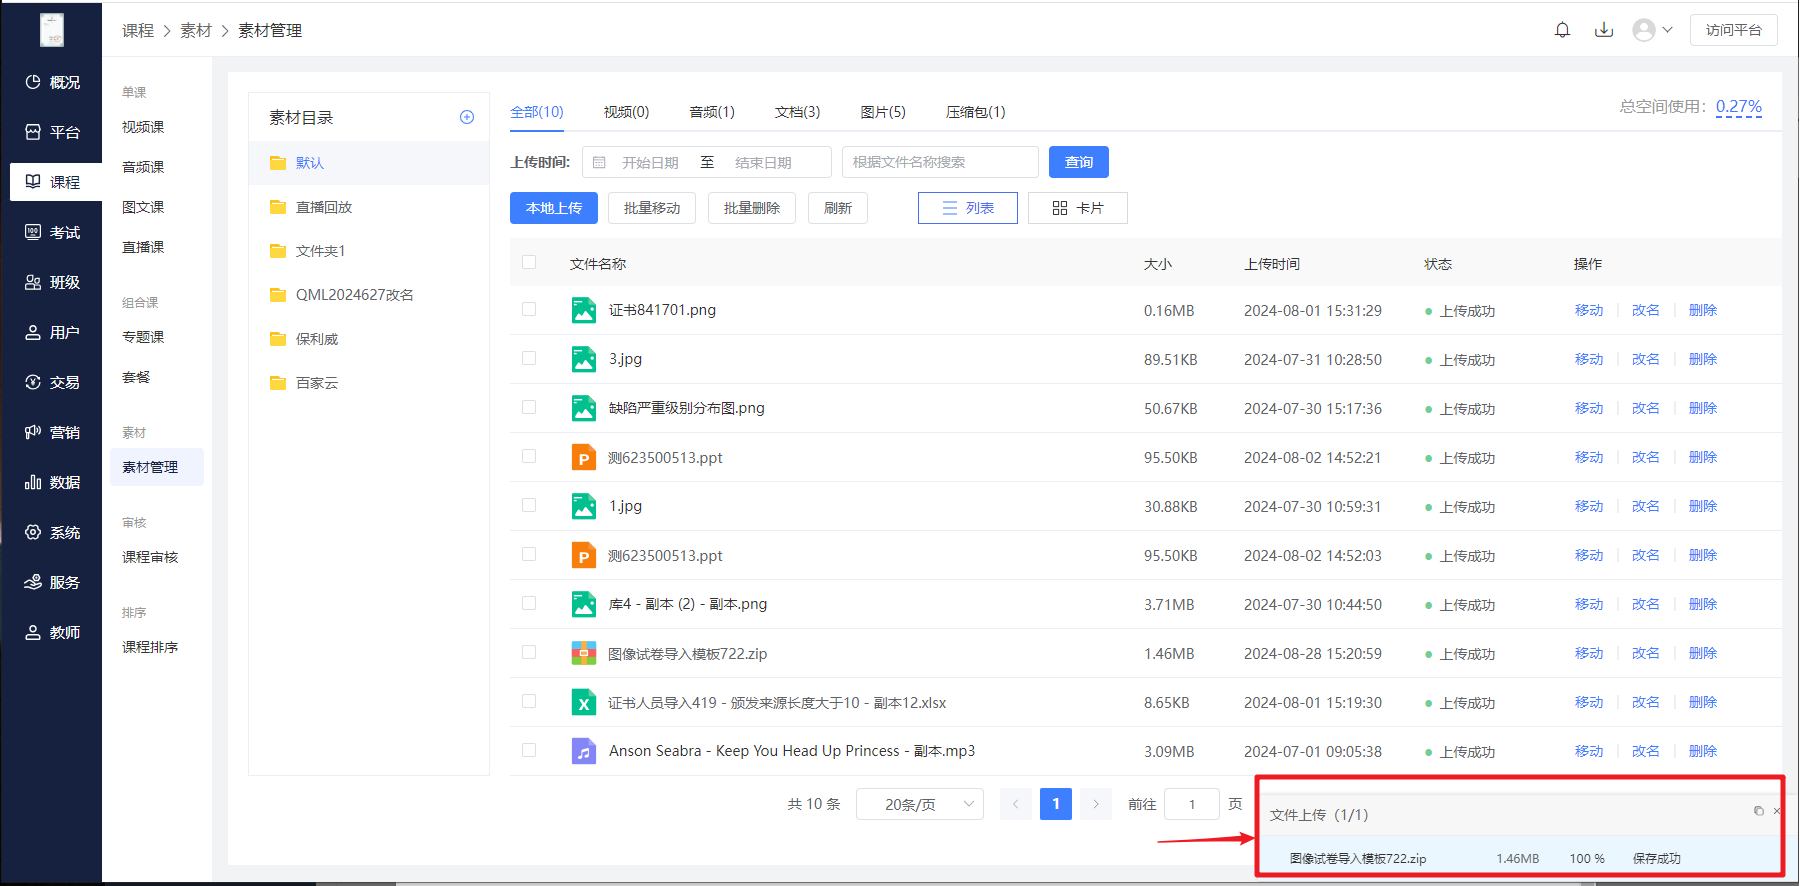The height and width of the screenshot is (886, 1800).
Task: Click the ppt icon dated 14:52:21
Action: coord(584,457)
